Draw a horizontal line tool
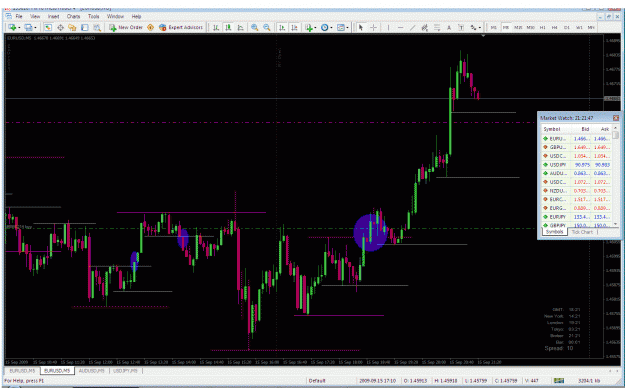Image resolution: width=625 pixels, height=388 pixels. pos(401,28)
